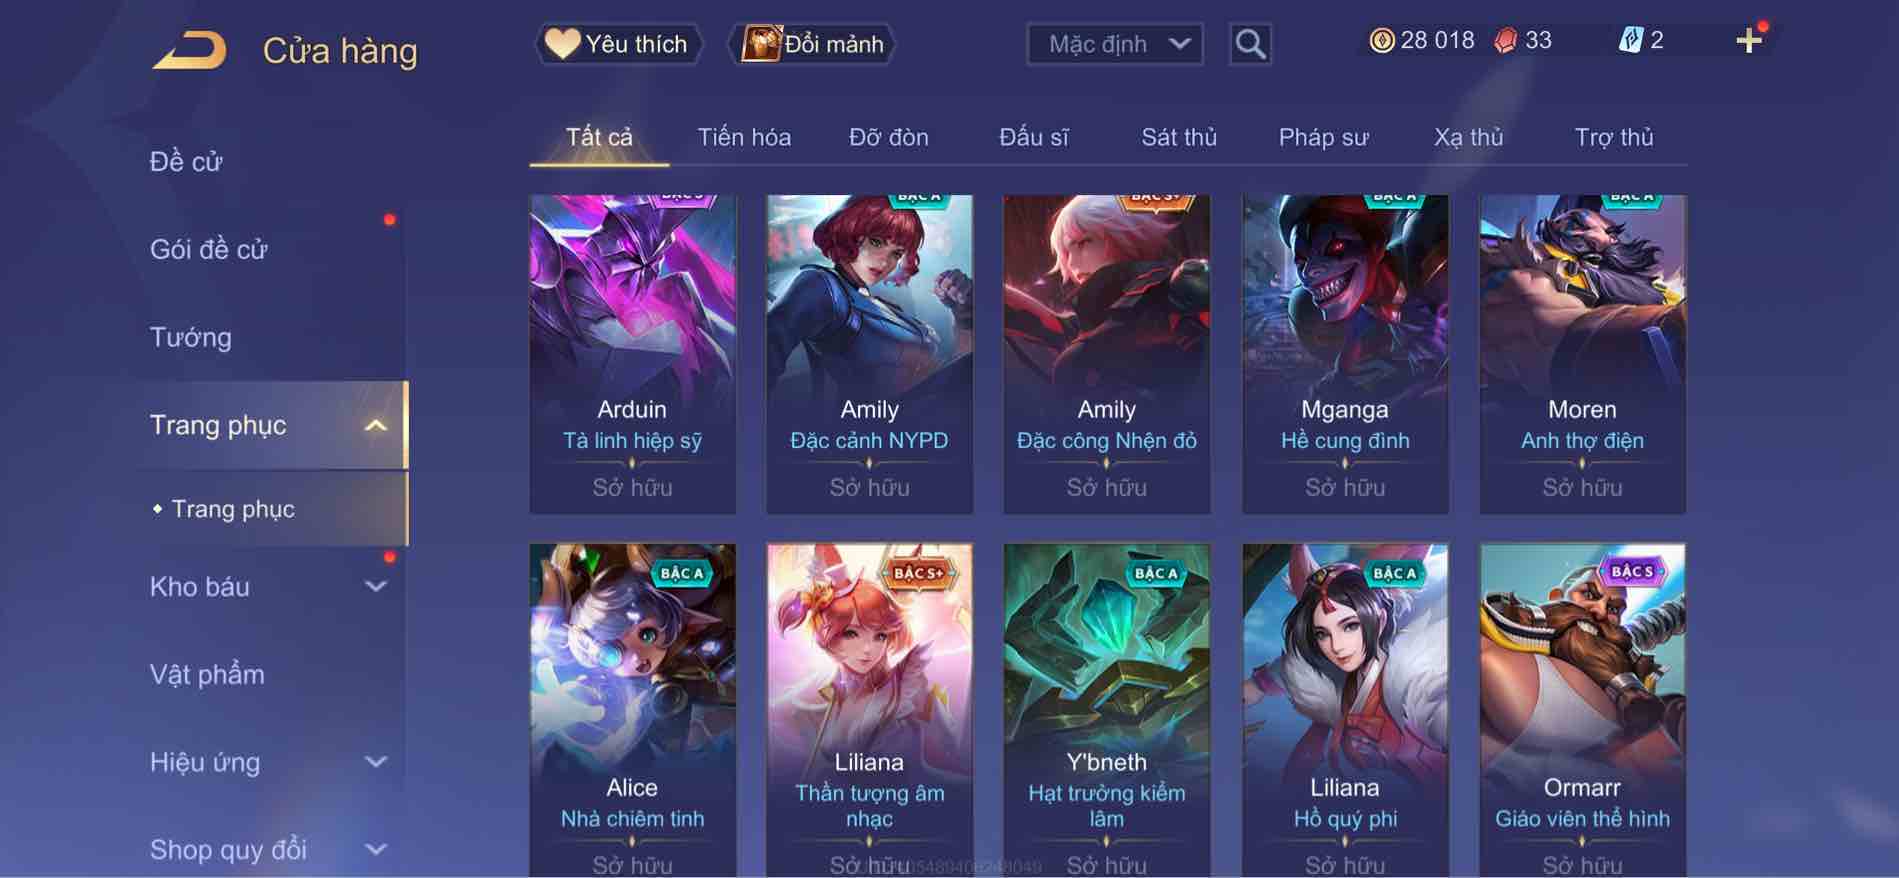Select the Pháp sư category tab

1323,137
